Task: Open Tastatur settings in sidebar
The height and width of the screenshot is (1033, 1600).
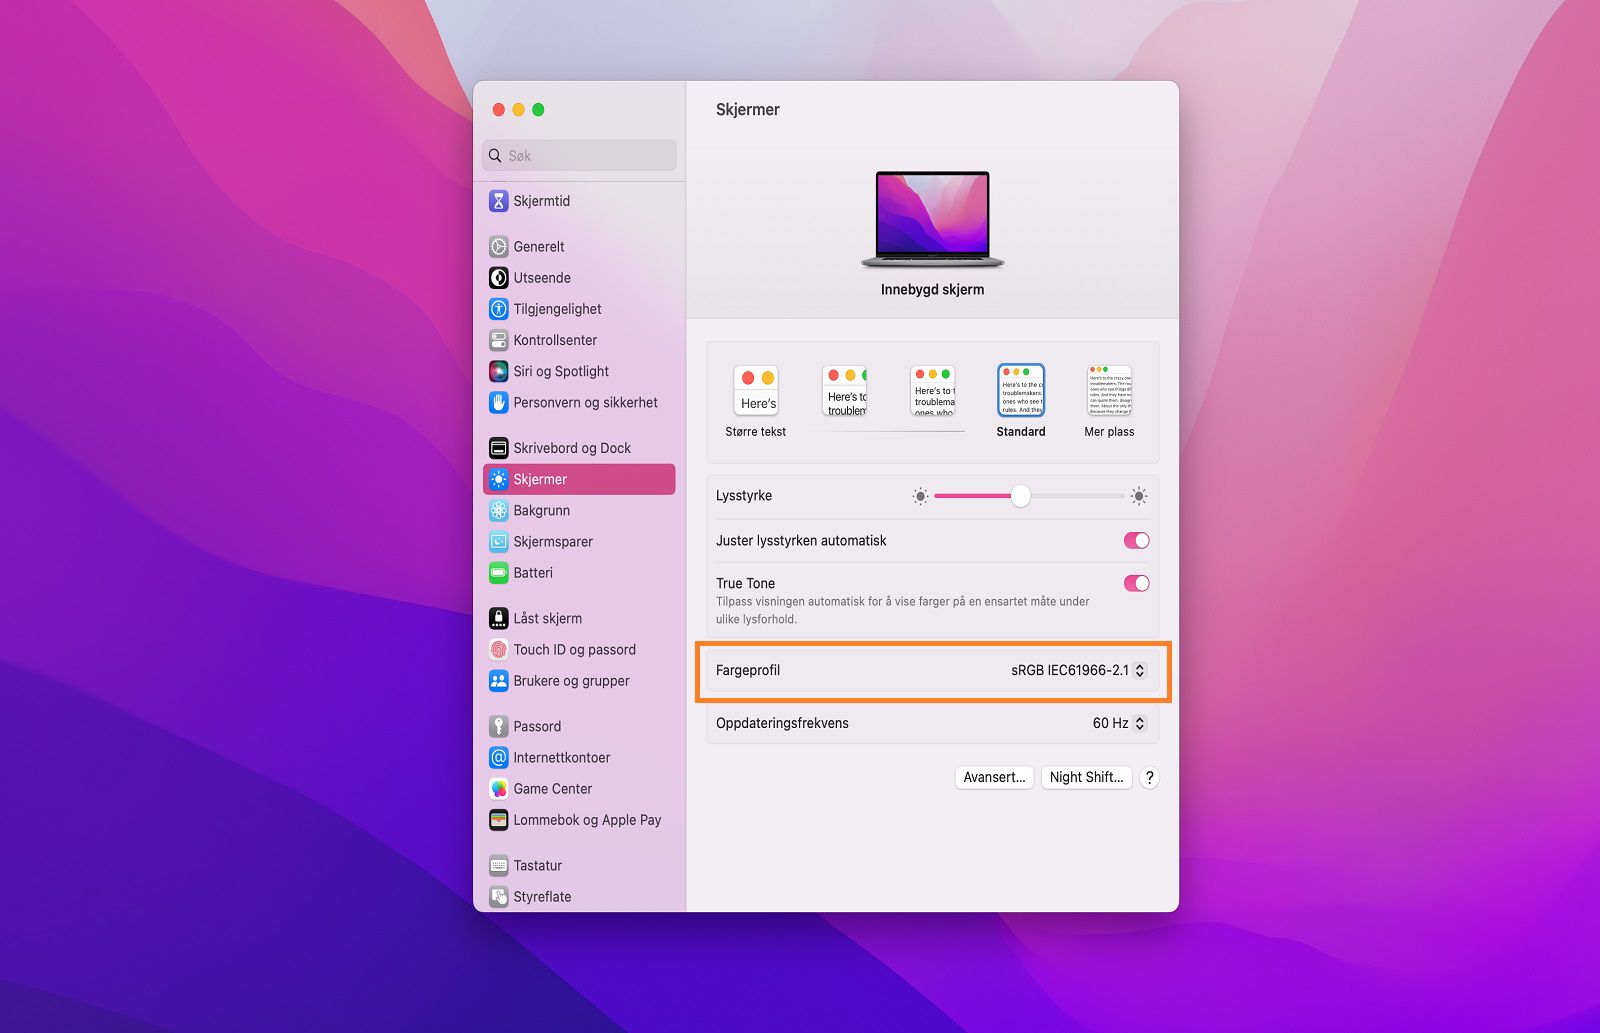Action: point(579,865)
